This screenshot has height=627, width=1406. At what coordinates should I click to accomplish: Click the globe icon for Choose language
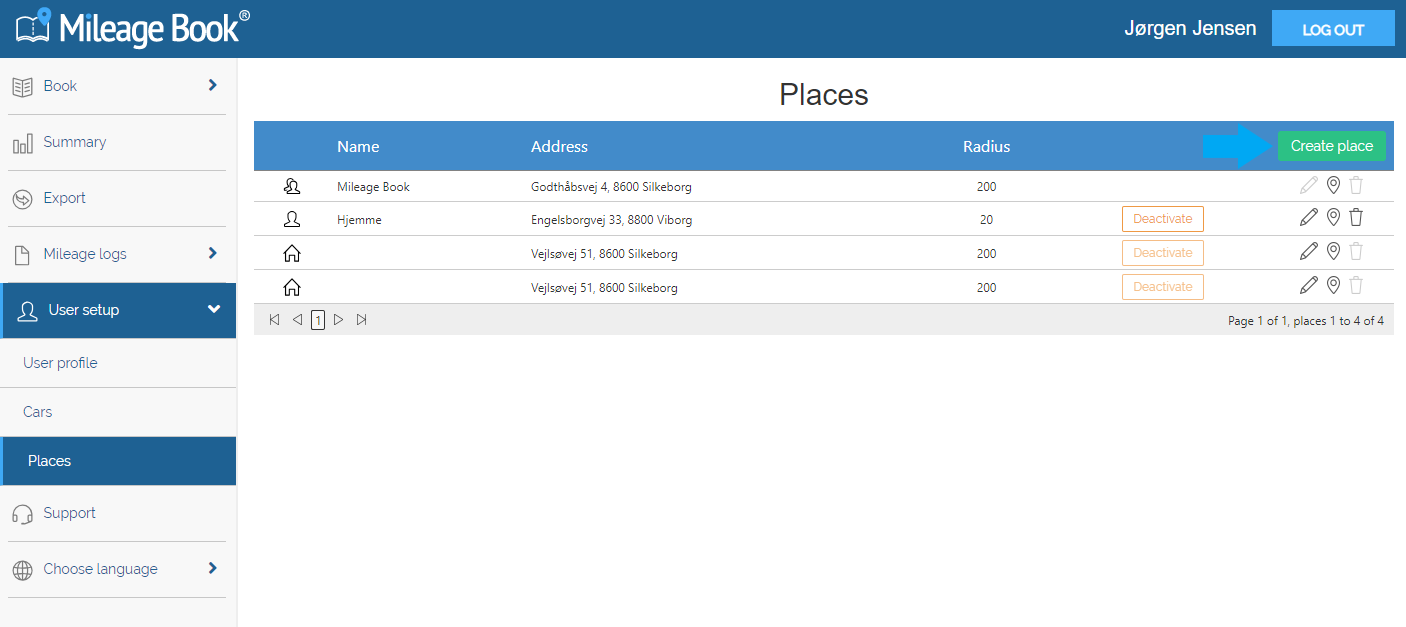[x=22, y=570]
